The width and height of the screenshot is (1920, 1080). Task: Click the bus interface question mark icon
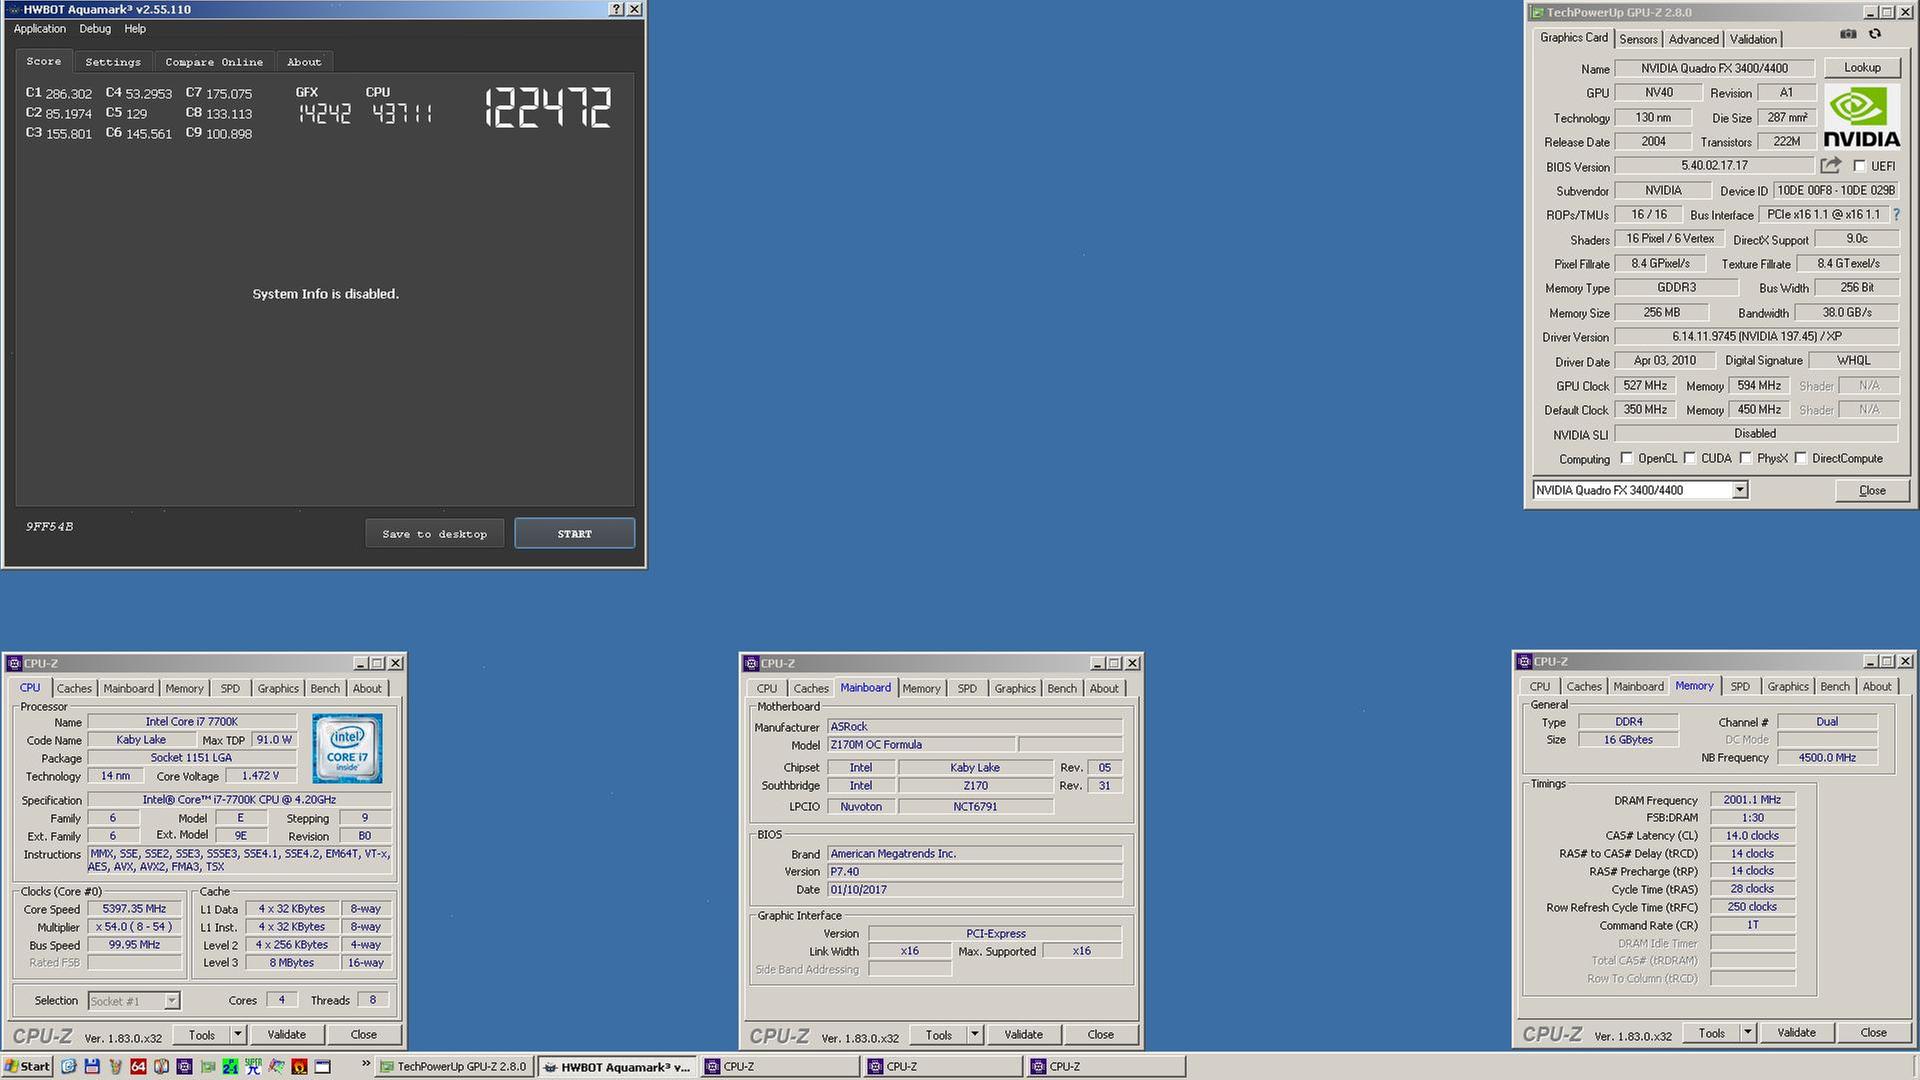1896,214
